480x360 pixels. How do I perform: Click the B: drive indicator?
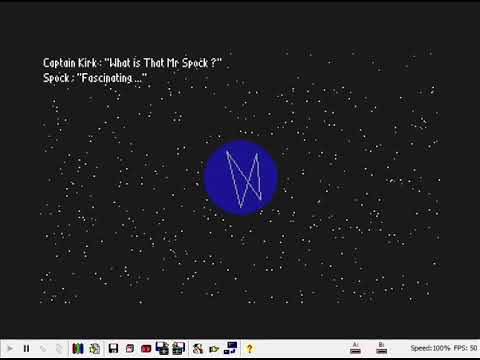pos(381,348)
